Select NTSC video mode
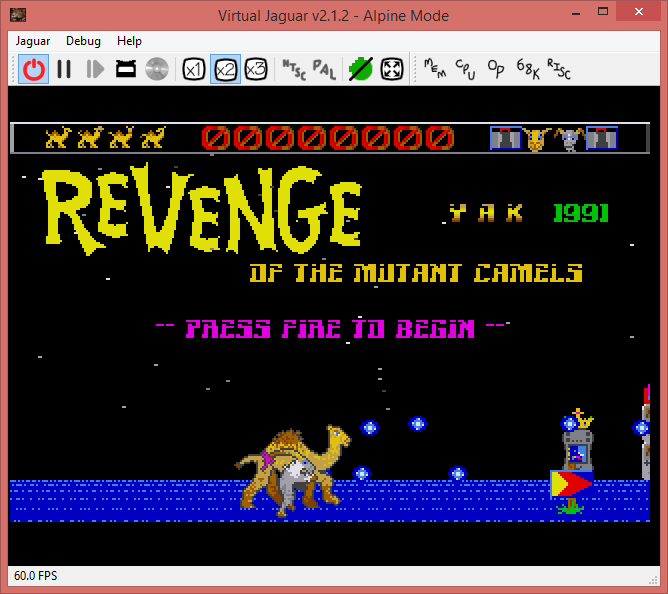Image resolution: width=668 pixels, height=594 pixels. [294, 69]
